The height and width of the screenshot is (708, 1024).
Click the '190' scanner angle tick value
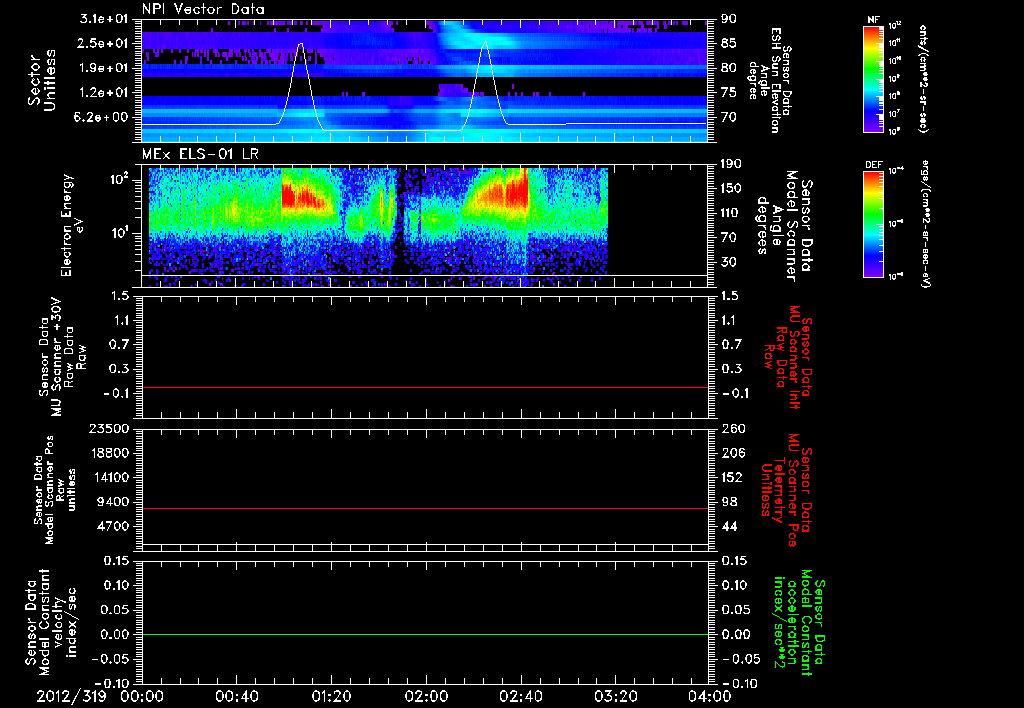(732, 164)
